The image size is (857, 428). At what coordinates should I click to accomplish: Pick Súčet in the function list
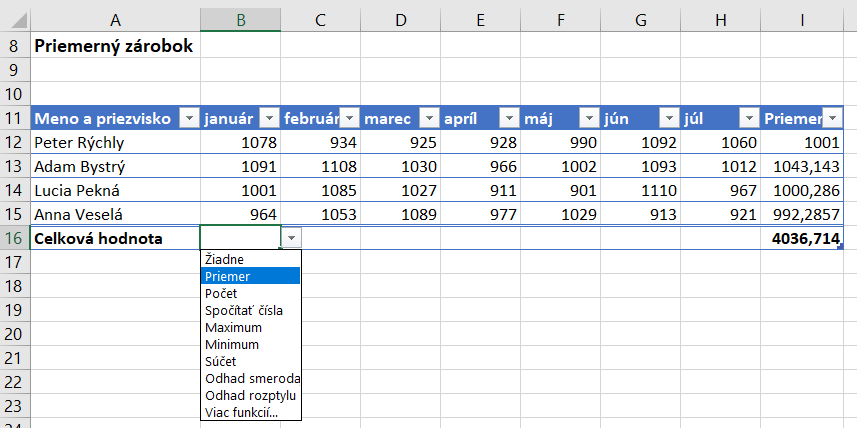click(221, 361)
